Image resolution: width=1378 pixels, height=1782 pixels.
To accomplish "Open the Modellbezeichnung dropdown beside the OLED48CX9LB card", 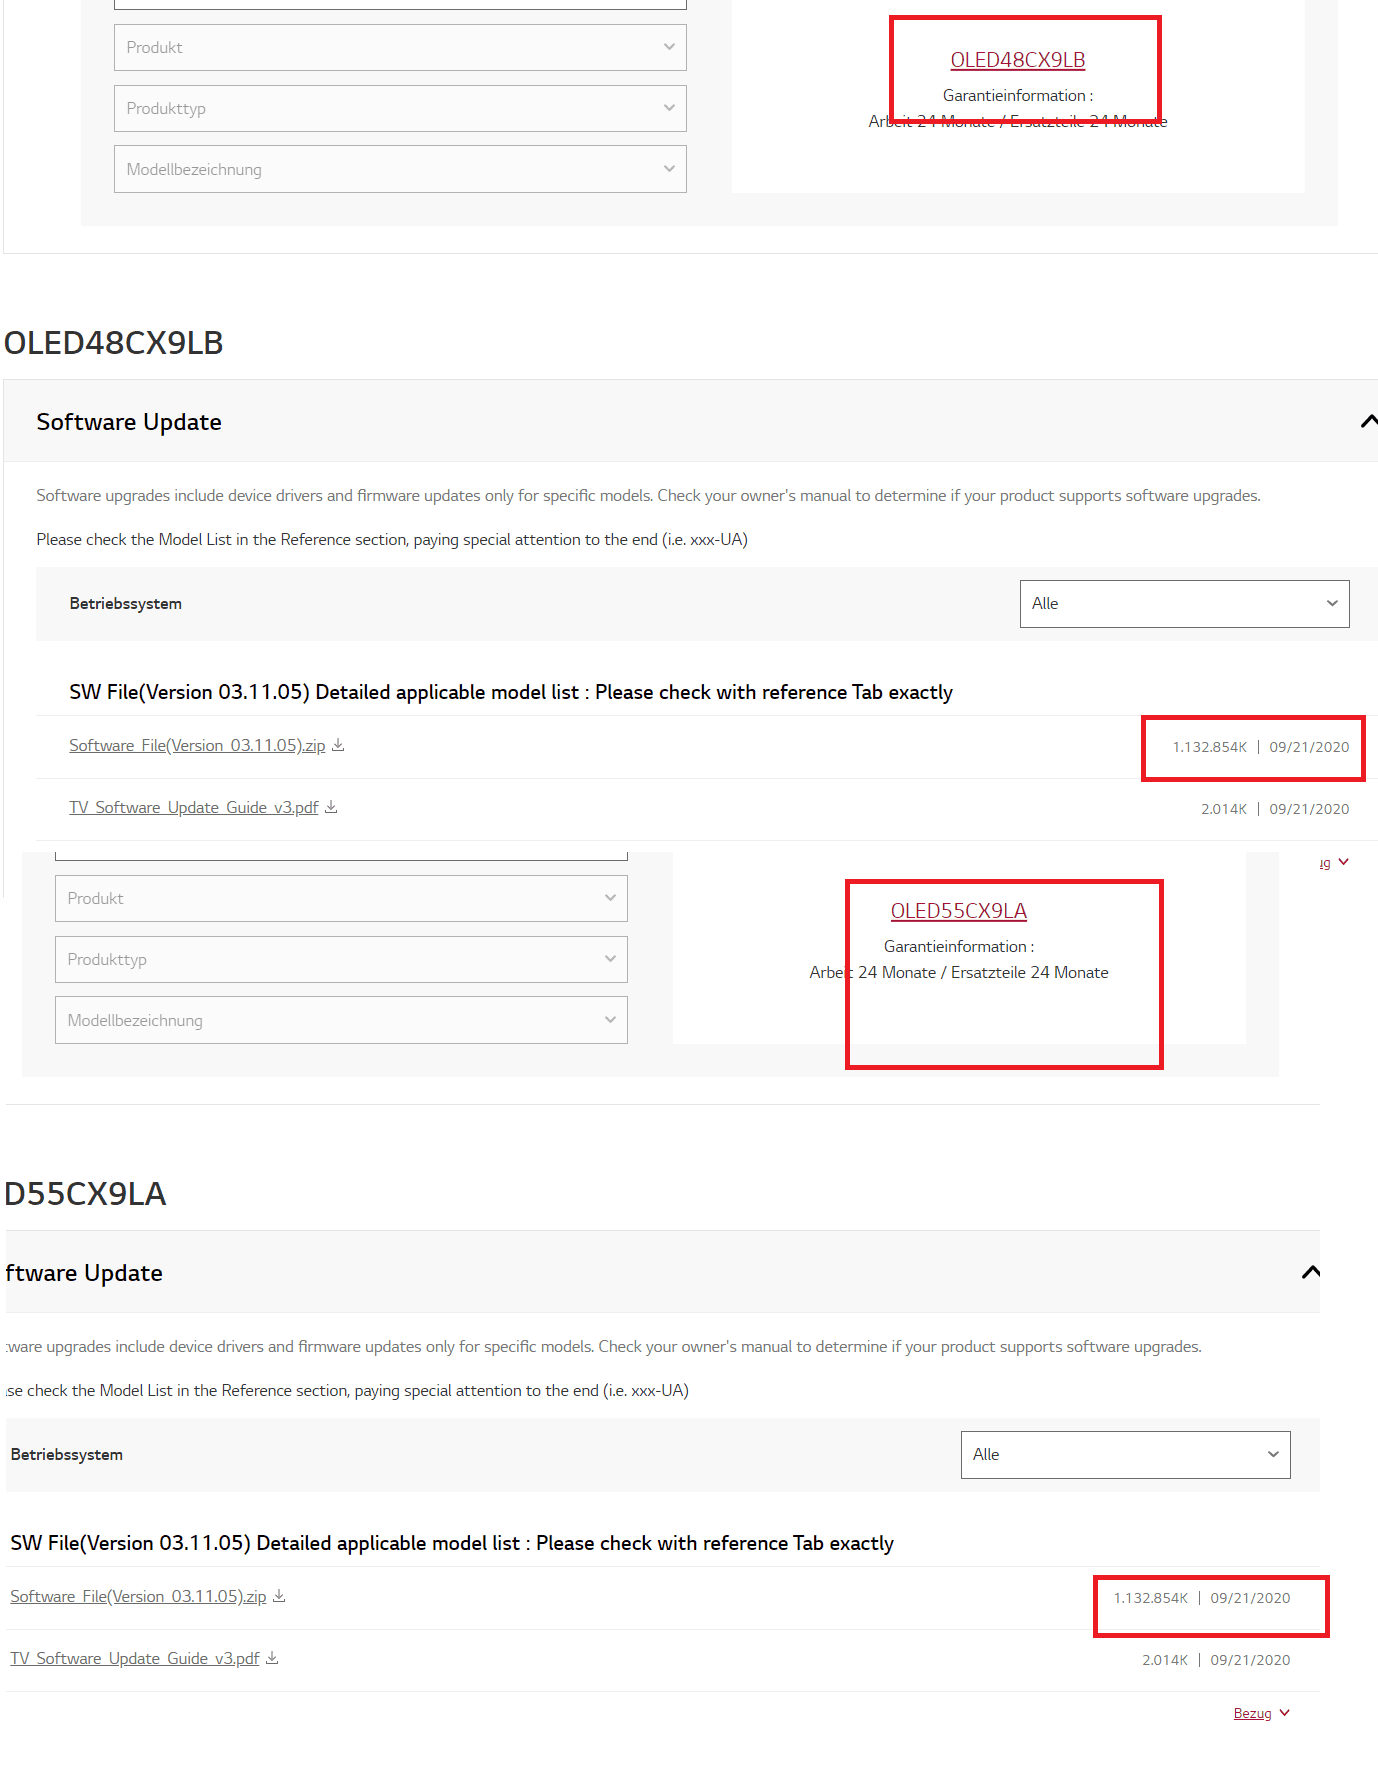I will (x=400, y=169).
